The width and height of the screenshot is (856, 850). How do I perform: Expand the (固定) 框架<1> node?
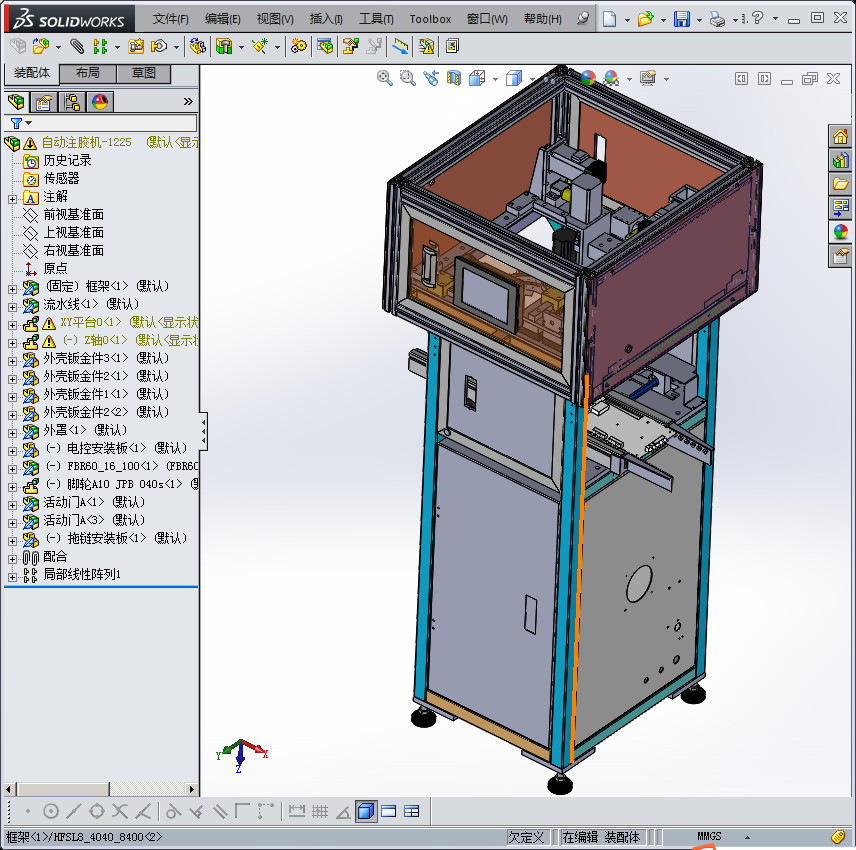[12, 289]
